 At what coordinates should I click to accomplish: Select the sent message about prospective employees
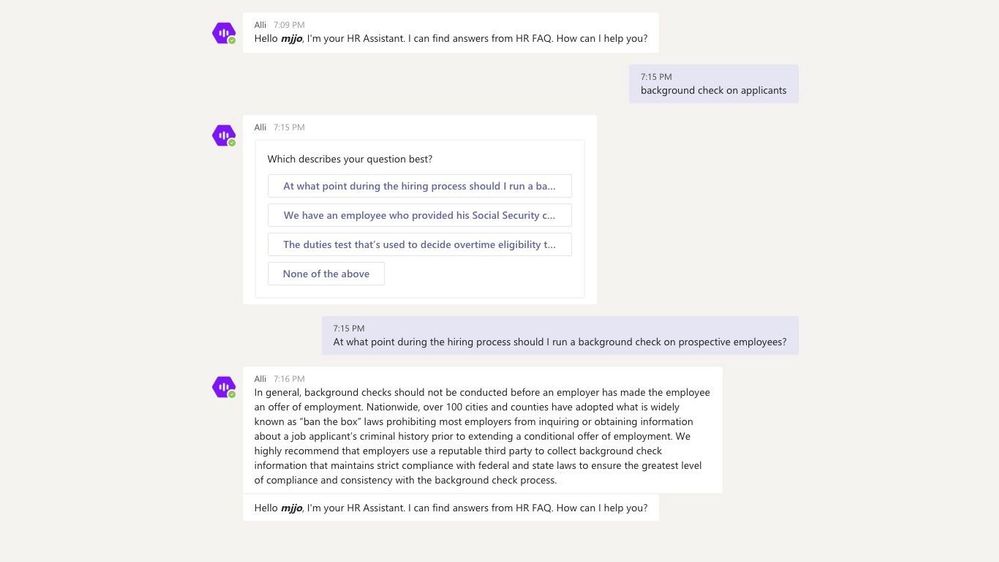pyautogui.click(x=560, y=335)
